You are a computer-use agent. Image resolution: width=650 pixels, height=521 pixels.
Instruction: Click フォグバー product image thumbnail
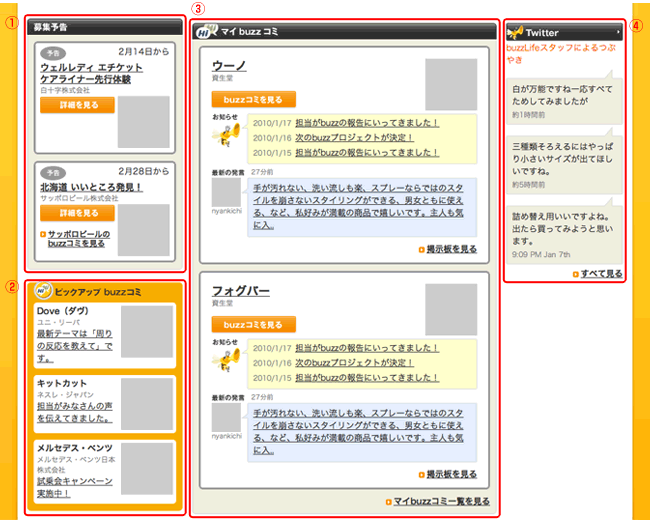(x=451, y=309)
